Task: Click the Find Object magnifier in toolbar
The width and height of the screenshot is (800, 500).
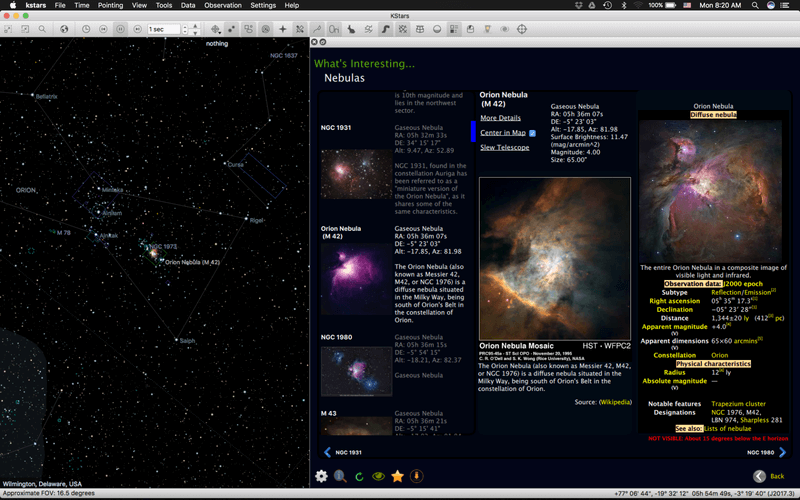Action: [x=42, y=29]
